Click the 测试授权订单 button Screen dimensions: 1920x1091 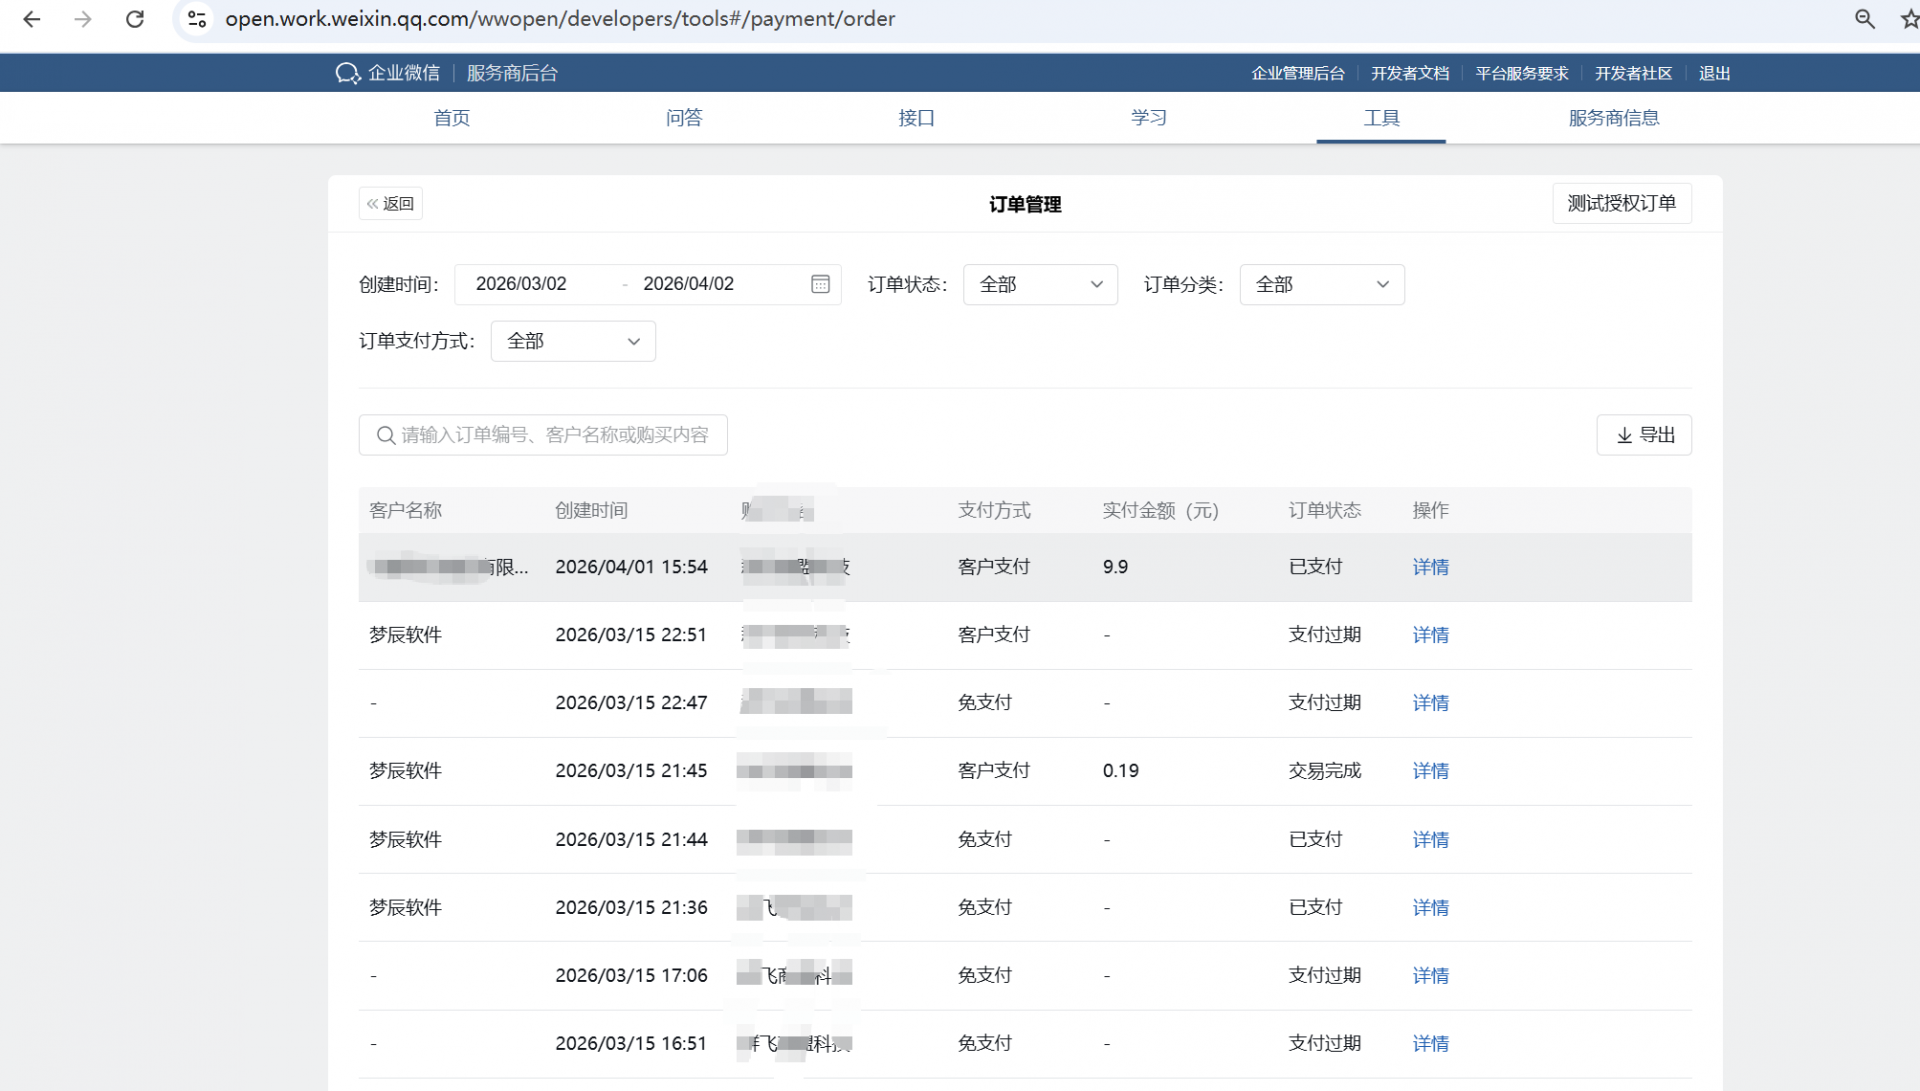pyautogui.click(x=1621, y=203)
